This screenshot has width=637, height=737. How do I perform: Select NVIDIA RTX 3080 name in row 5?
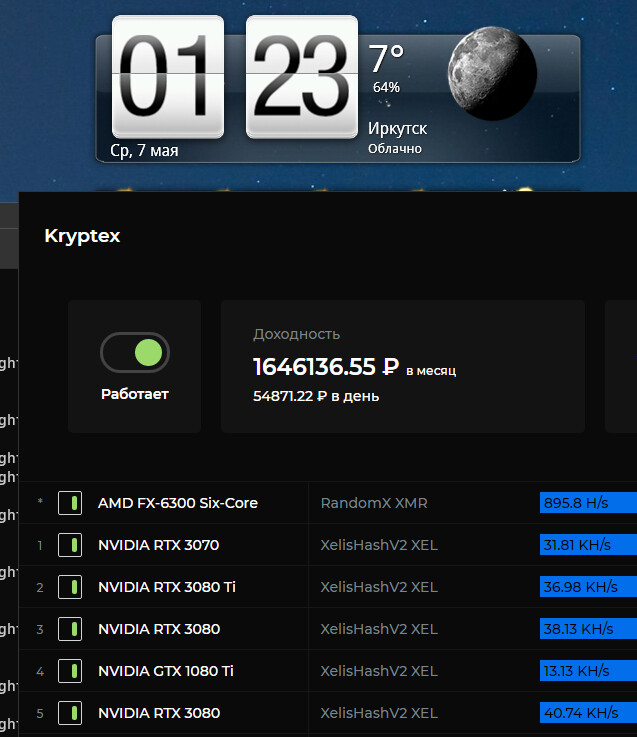click(x=159, y=713)
